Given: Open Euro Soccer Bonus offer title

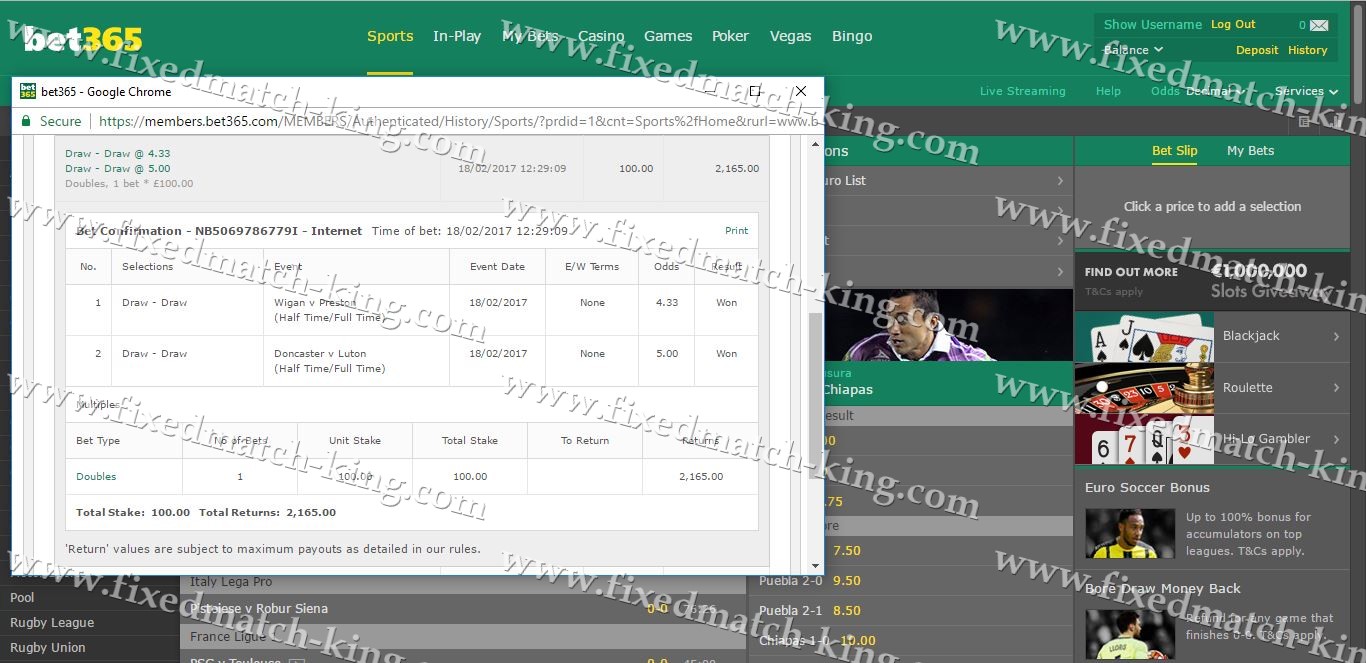Looking at the screenshot, I should [1147, 488].
